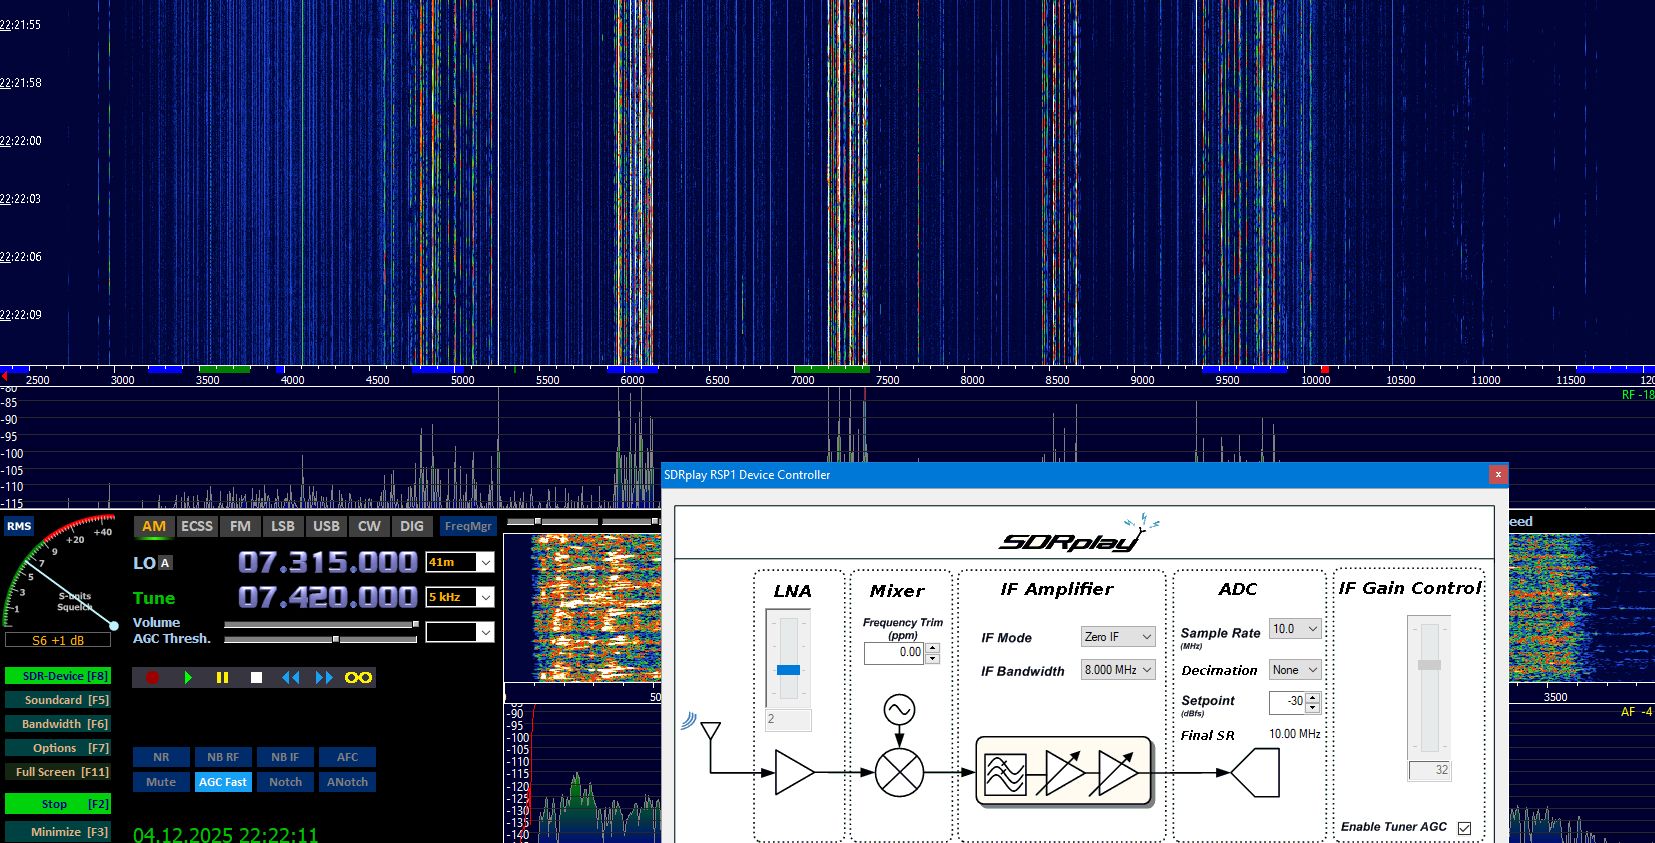Viewport: 1655px width, 843px height.
Task: Switch to USB demodulation mode
Action: [326, 526]
